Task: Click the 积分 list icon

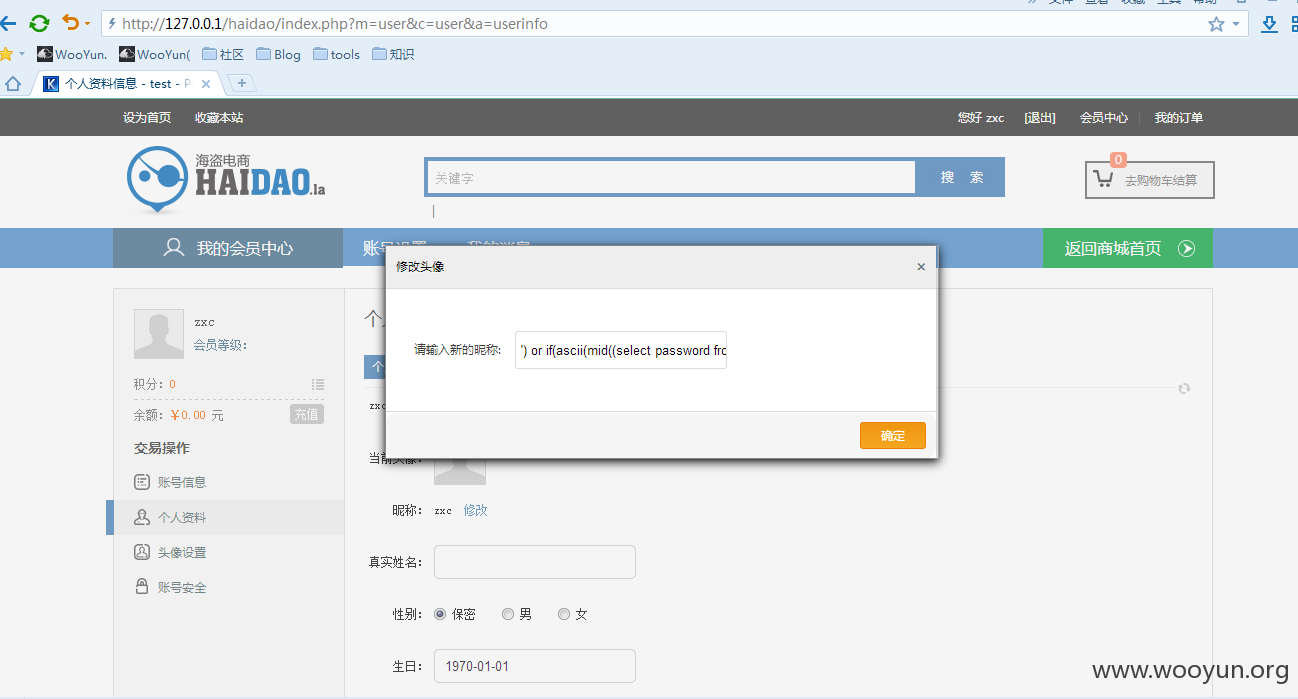Action: 318,384
